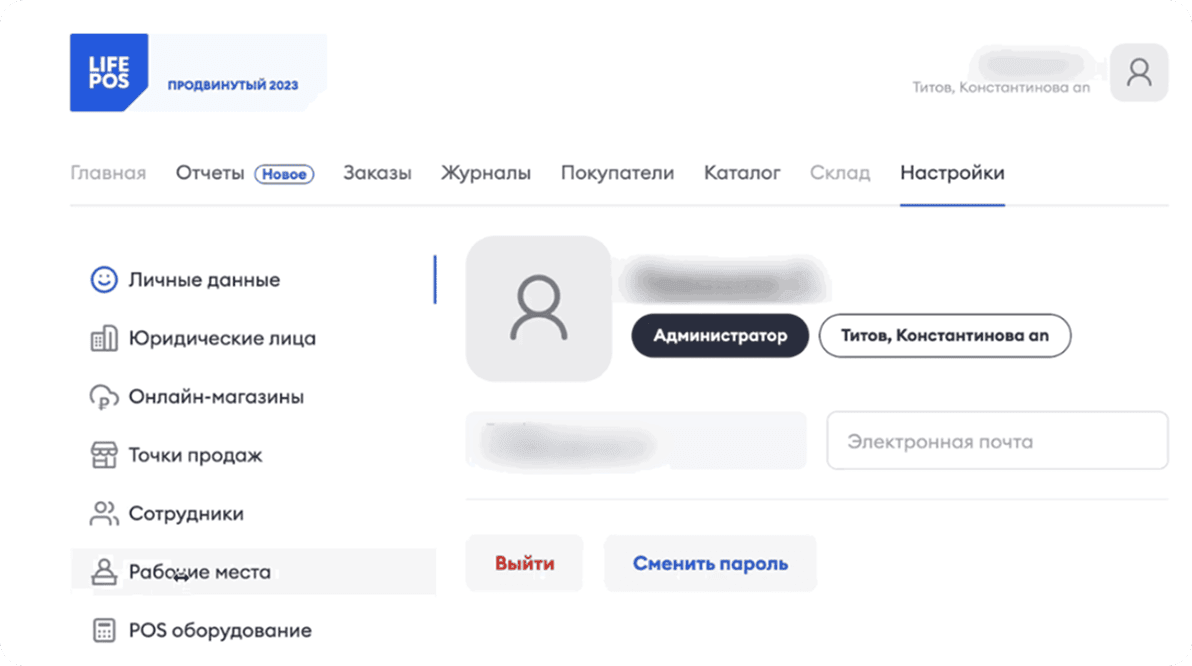Click the Сменить пароль button
The width and height of the screenshot is (1192, 666).
[710, 563]
